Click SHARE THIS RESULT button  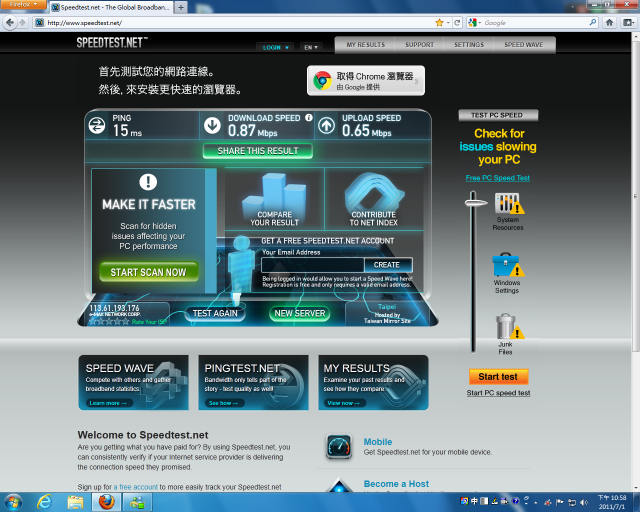[x=258, y=151]
